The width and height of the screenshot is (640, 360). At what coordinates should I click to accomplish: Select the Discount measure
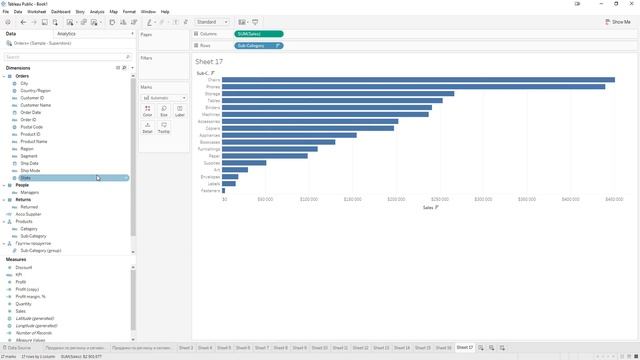(24, 268)
